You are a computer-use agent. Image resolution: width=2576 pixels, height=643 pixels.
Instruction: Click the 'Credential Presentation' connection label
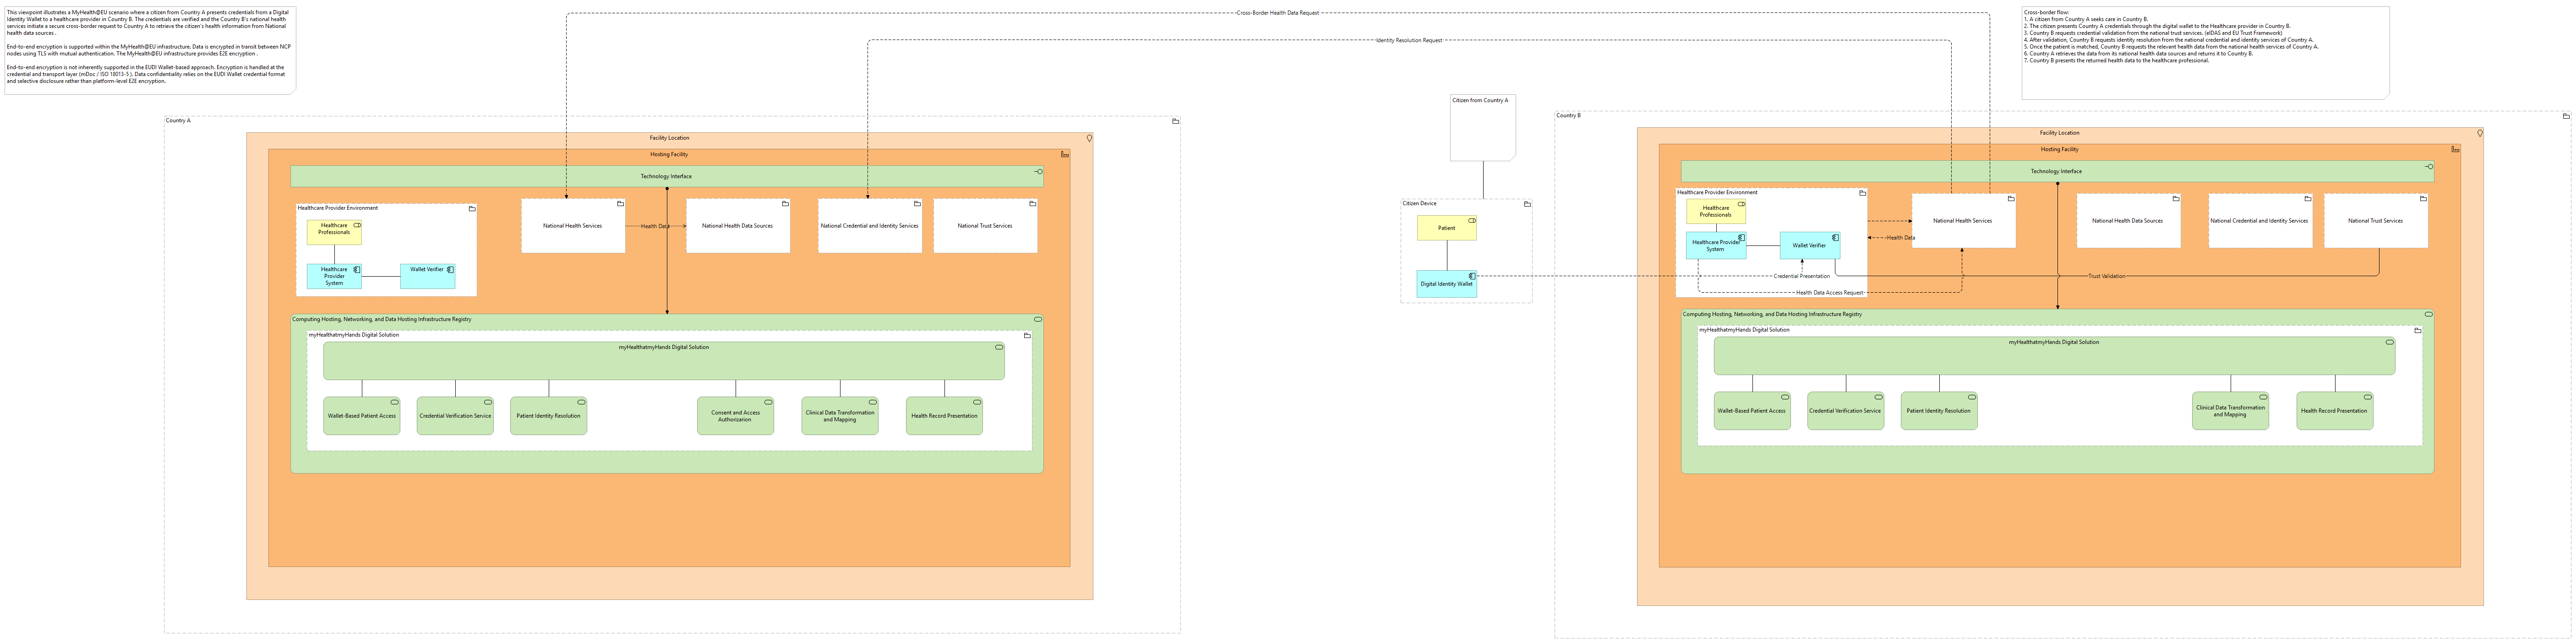(1802, 276)
